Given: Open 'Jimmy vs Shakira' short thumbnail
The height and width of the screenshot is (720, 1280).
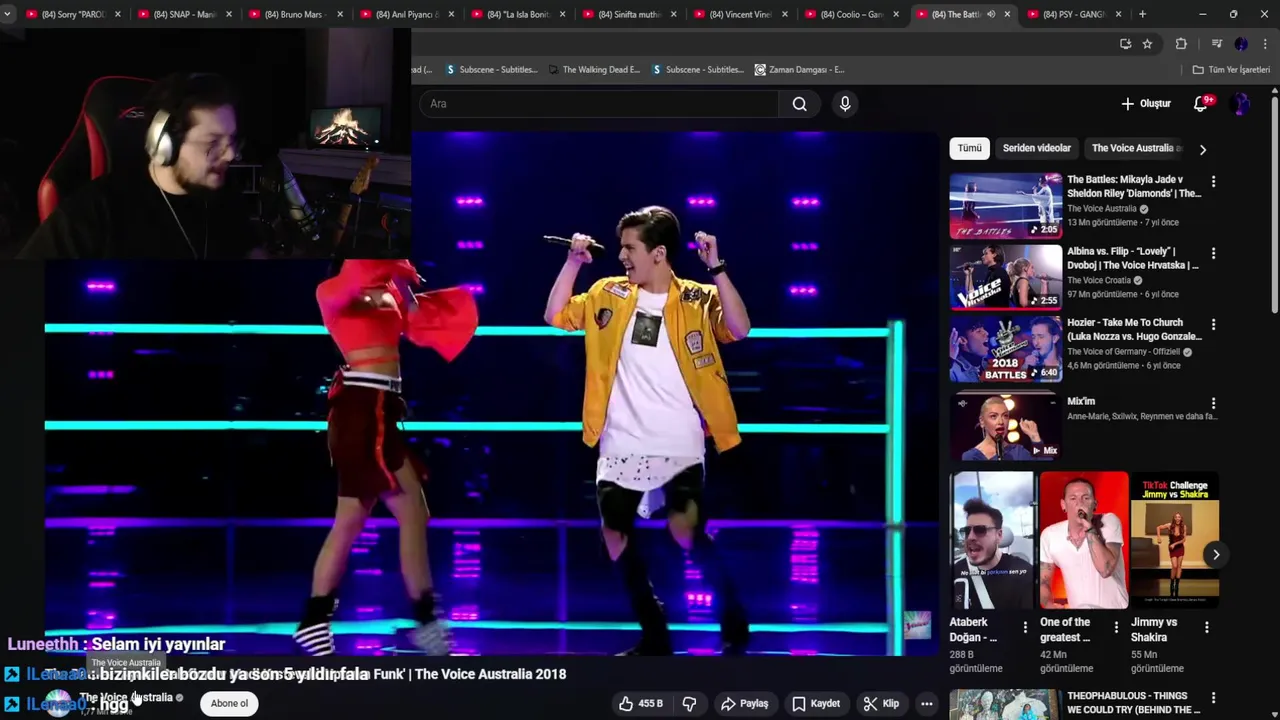Looking at the screenshot, I should 1174,540.
